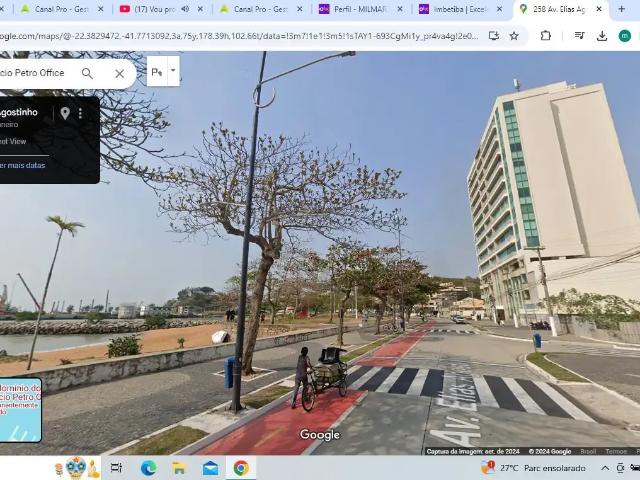Click the search magnifier icon in Maps
The width and height of the screenshot is (640, 480).
[87, 73]
